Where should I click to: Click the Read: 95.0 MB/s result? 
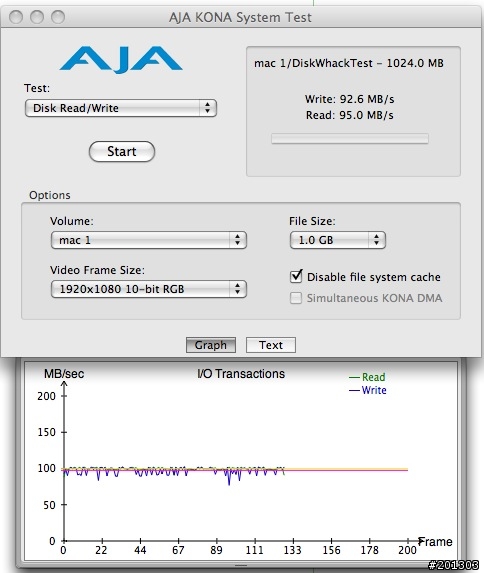pos(349,115)
